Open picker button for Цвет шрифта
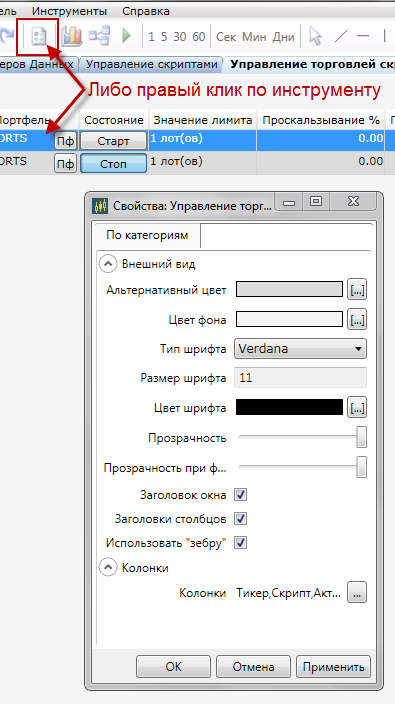This screenshot has height=704, width=395. tap(357, 408)
